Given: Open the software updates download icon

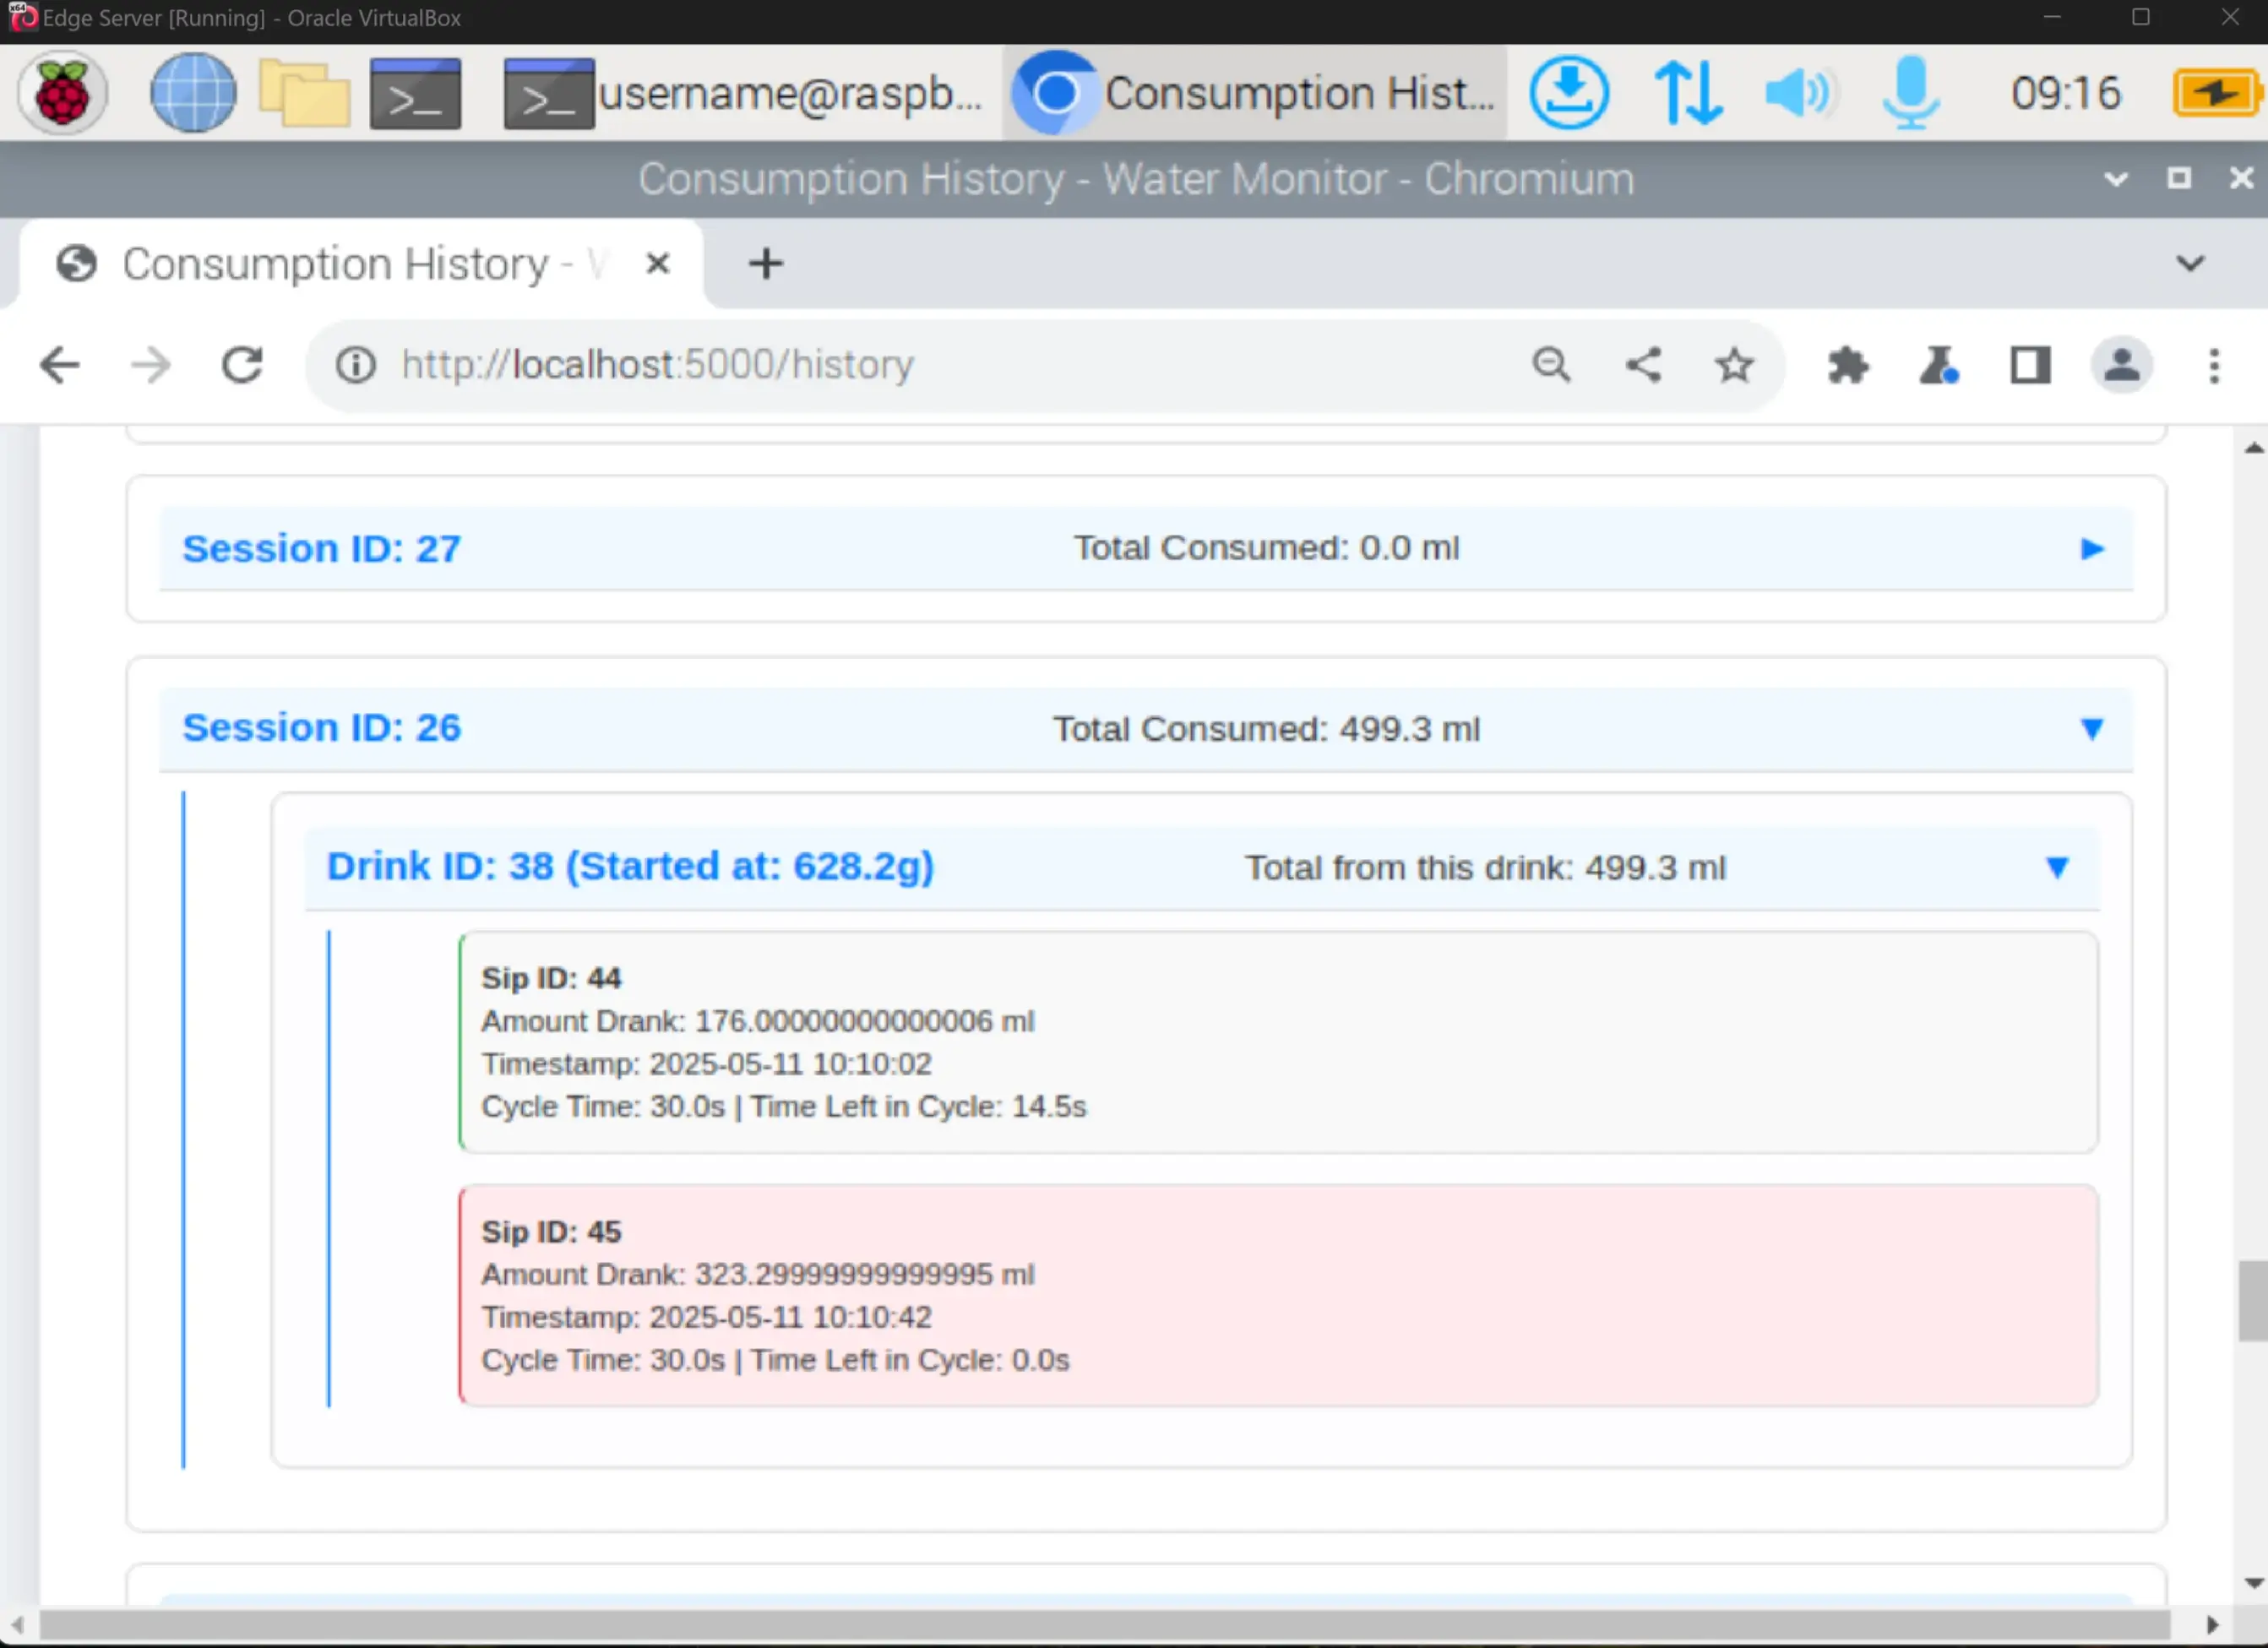Looking at the screenshot, I should [x=1569, y=93].
